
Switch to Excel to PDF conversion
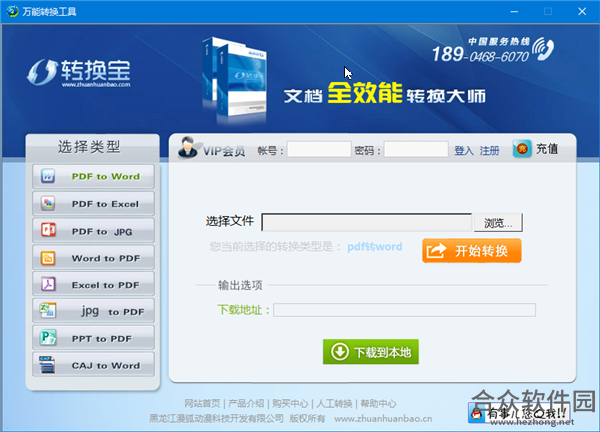click(93, 285)
